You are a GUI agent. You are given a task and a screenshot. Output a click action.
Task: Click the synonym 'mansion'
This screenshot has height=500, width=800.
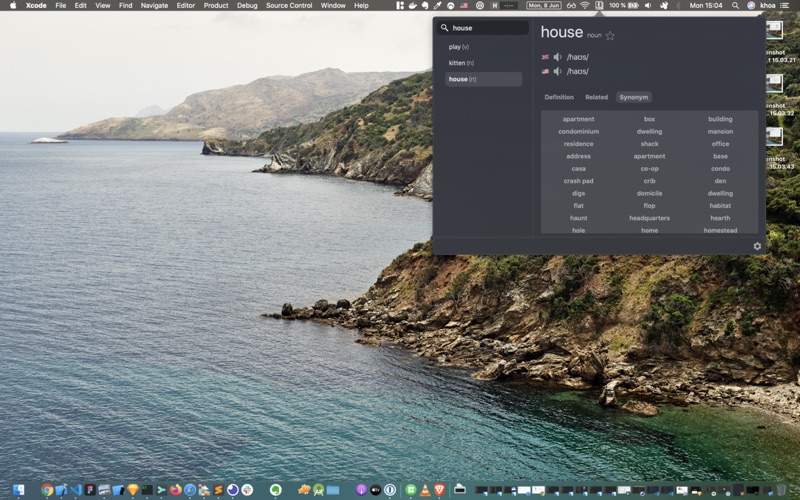click(720, 132)
